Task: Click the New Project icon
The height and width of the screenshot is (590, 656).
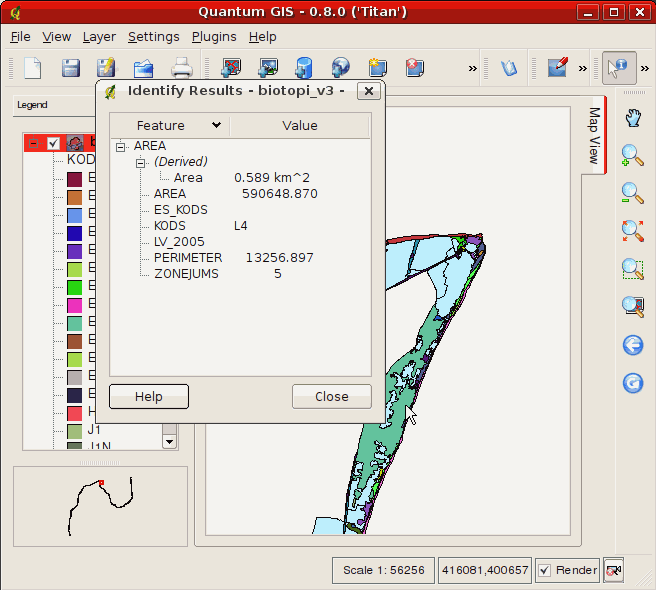Action: (x=33, y=68)
